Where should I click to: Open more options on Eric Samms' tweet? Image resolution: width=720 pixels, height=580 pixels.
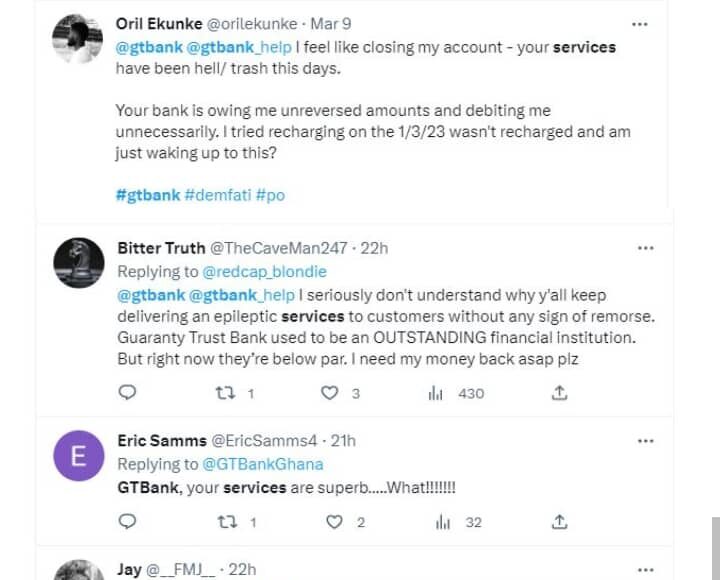tap(645, 440)
